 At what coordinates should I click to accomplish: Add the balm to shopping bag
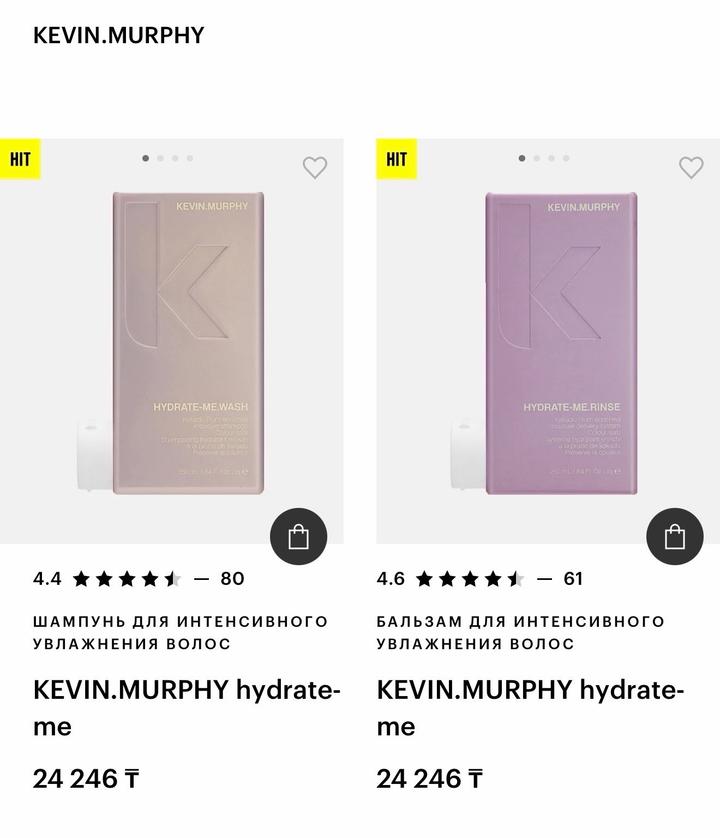675,536
